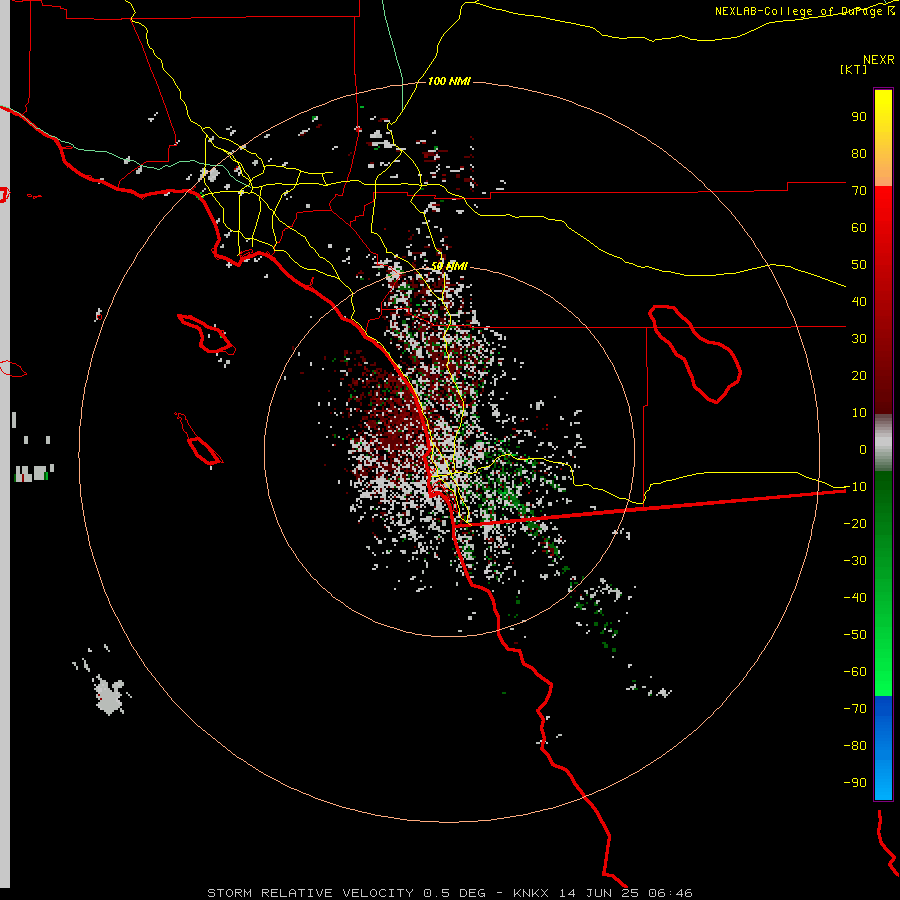
Task: Click the 40 scale value
Action: pos(859,301)
